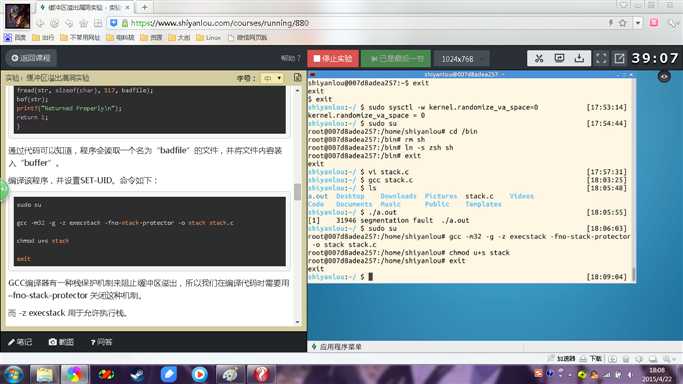Screen dimensions: 683x384
Task: Open the font size dropdown in the instructions panel
Action: [272, 78]
